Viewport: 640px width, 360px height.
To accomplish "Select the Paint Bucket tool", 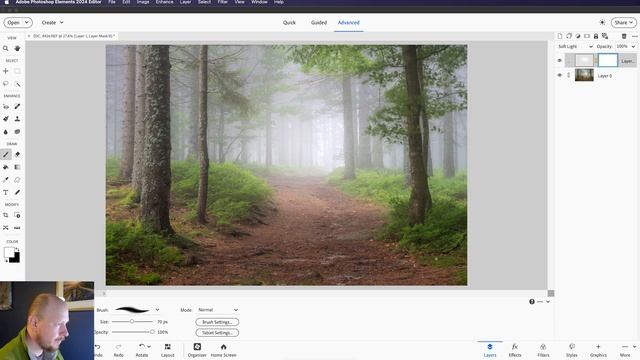I will [6, 167].
